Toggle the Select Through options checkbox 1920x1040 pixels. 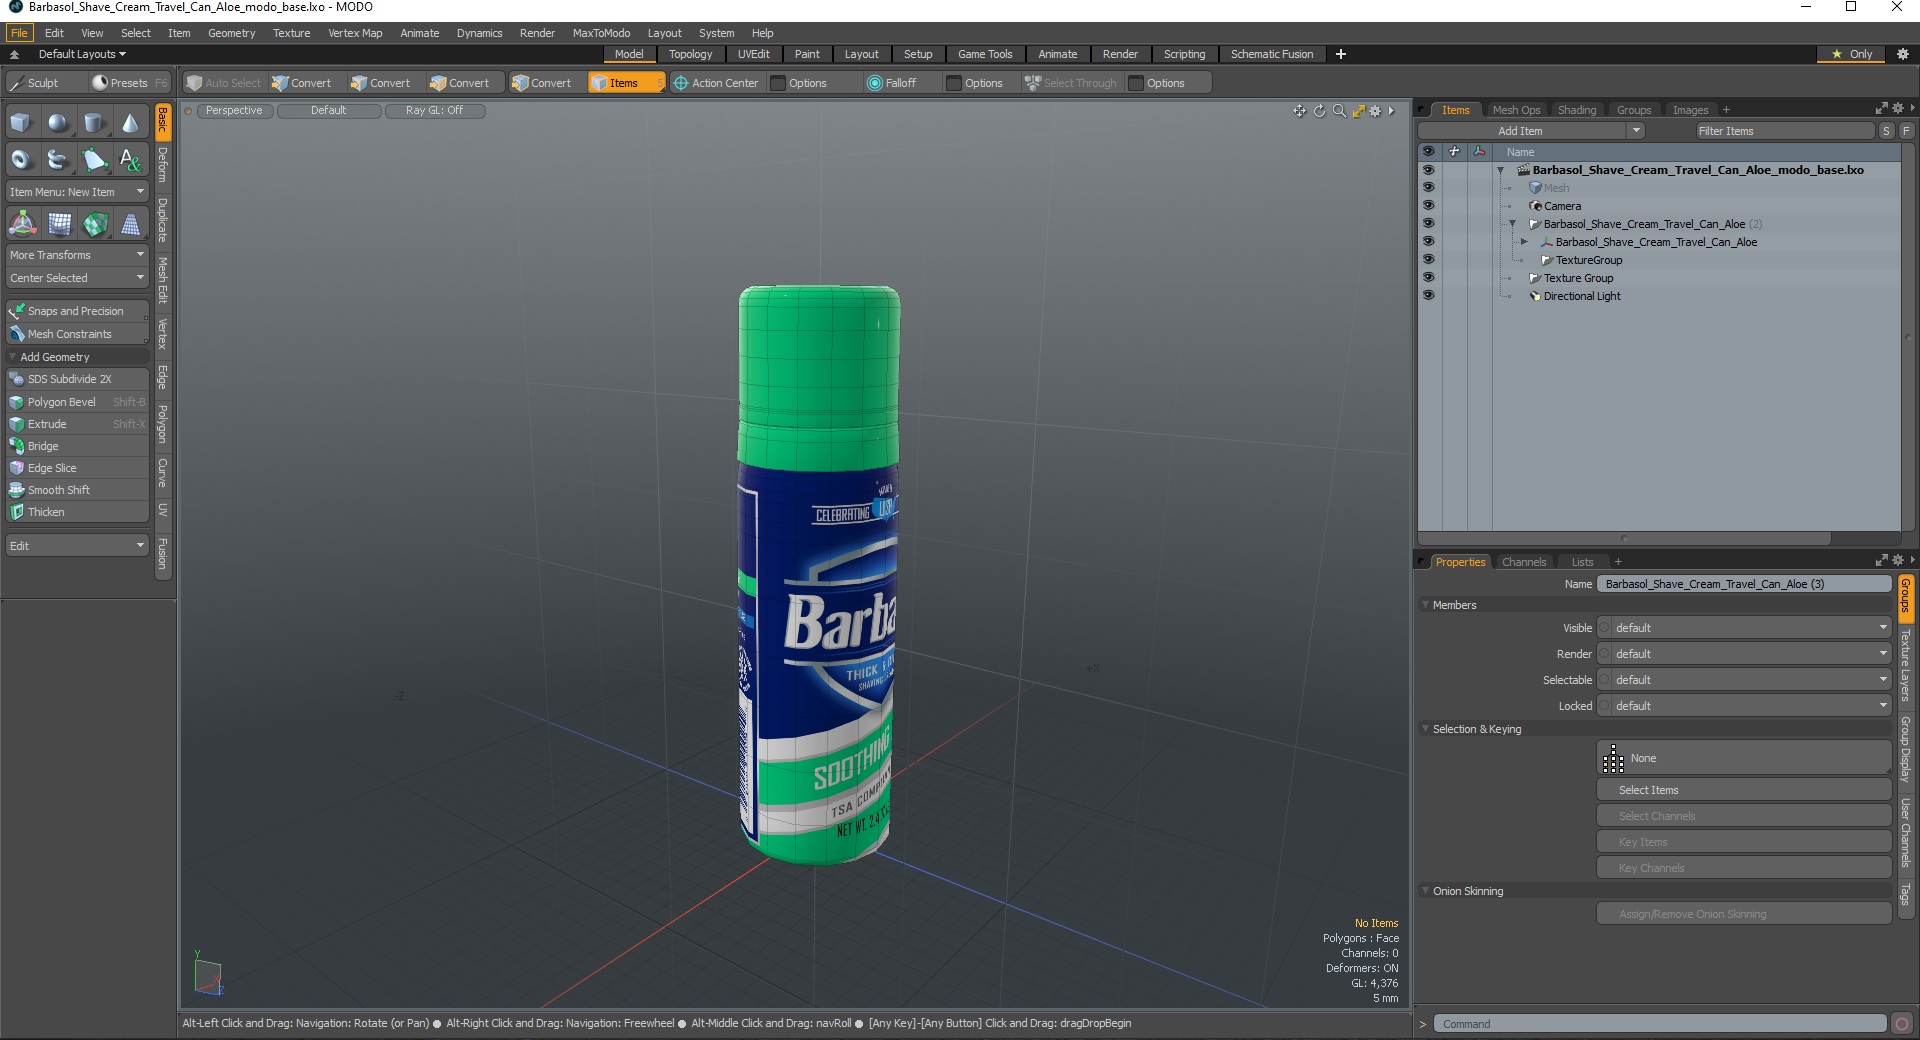click(1136, 83)
